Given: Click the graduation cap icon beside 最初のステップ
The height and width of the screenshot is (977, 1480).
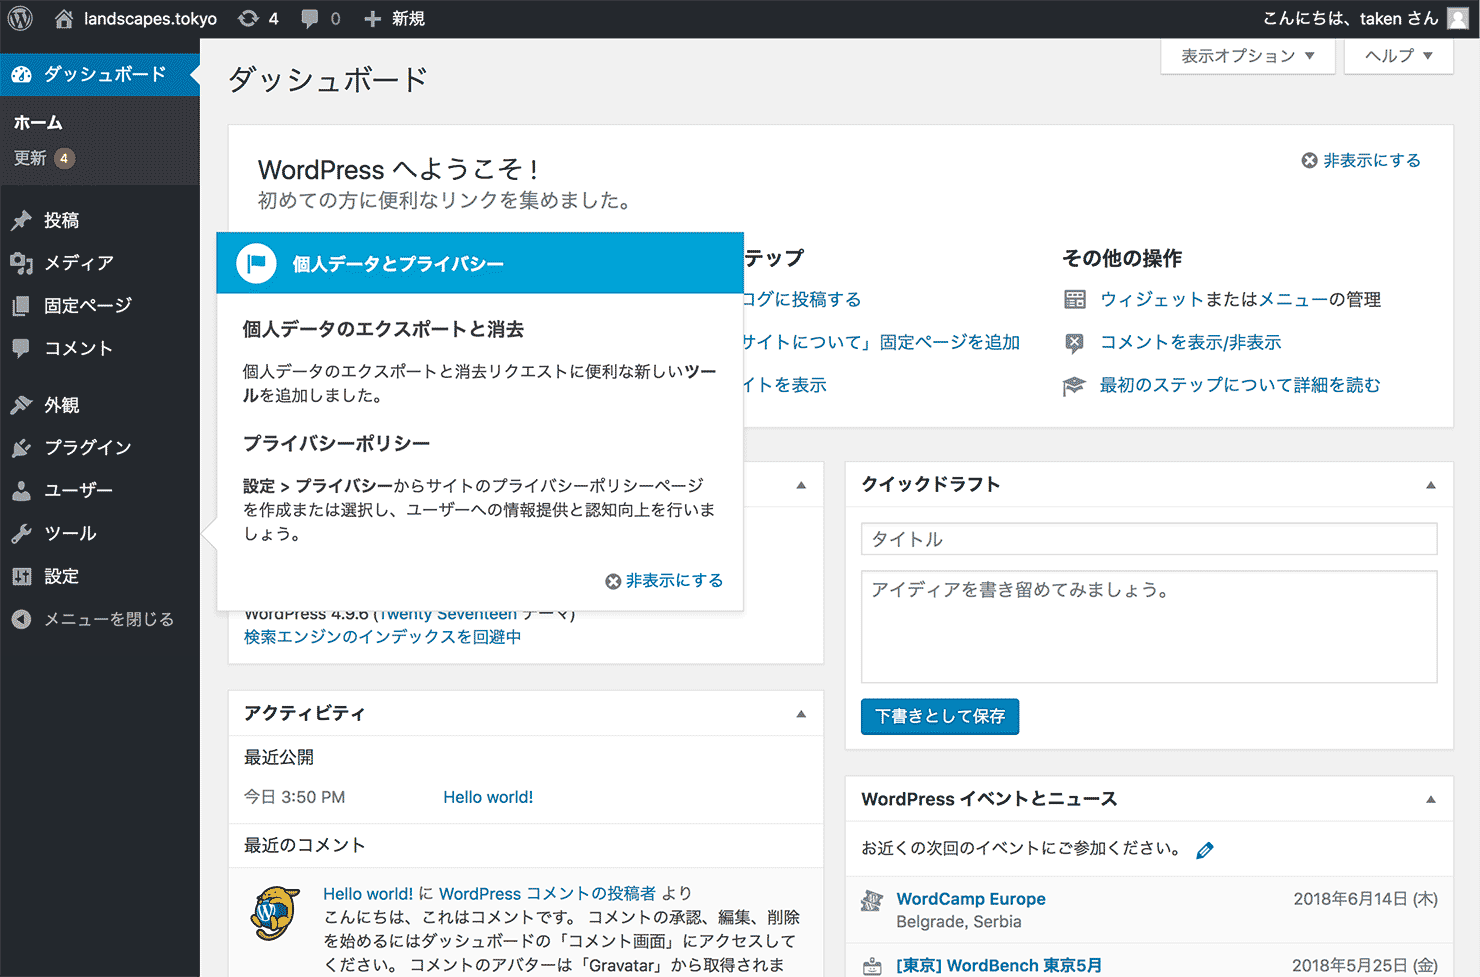Looking at the screenshot, I should 1074,386.
